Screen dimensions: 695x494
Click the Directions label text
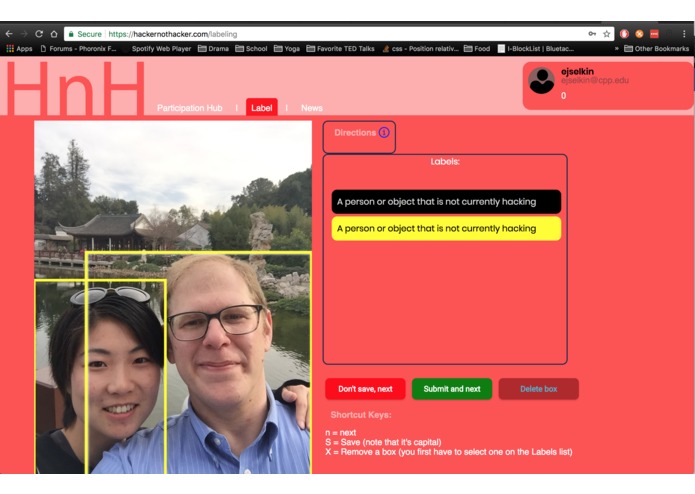tap(355, 132)
